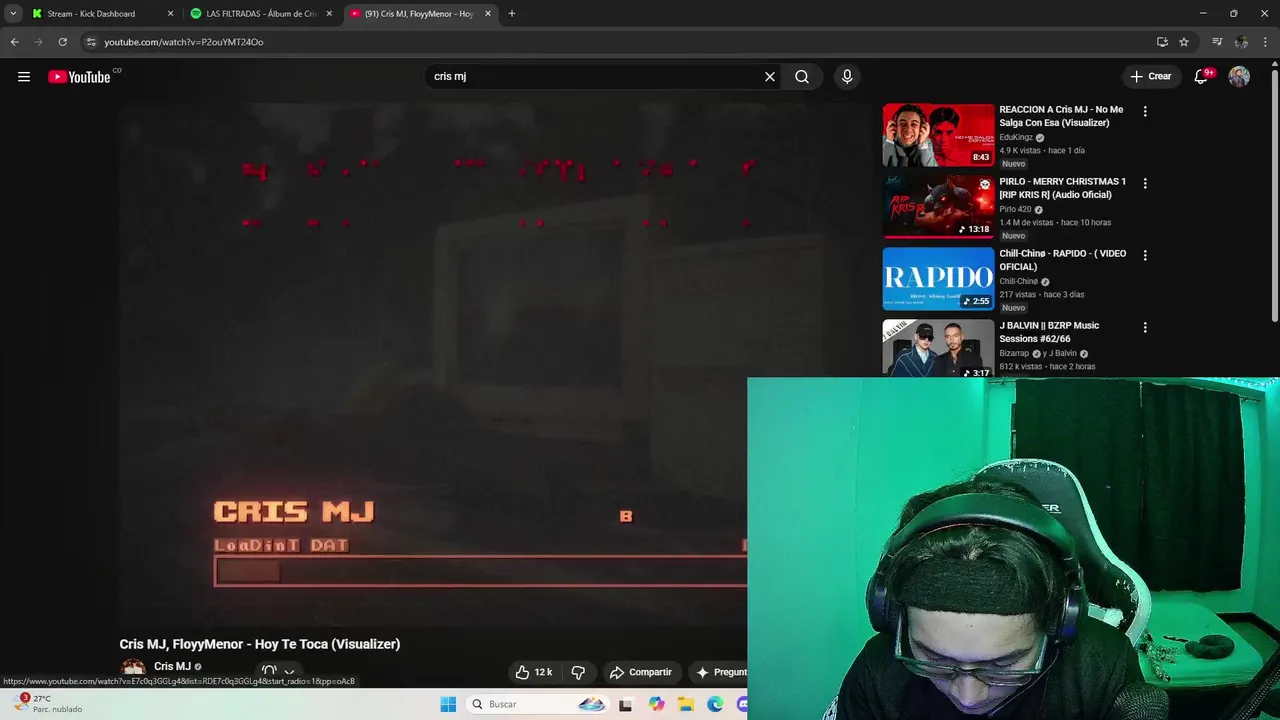Open a new browser tab

(x=512, y=14)
